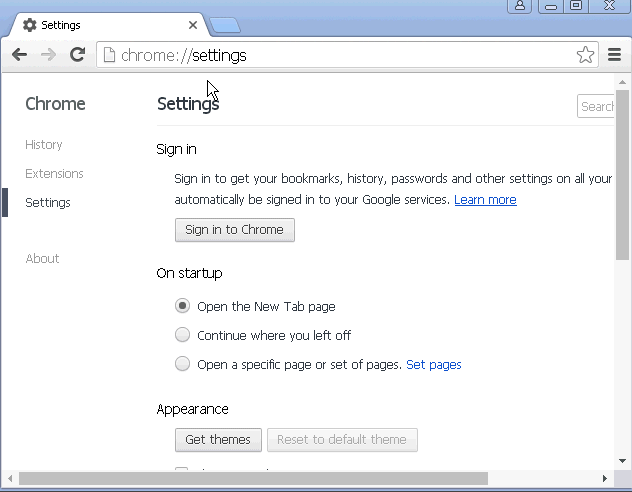Reload the page with the refresh icon
Image resolution: width=632 pixels, height=492 pixels.
[77, 54]
